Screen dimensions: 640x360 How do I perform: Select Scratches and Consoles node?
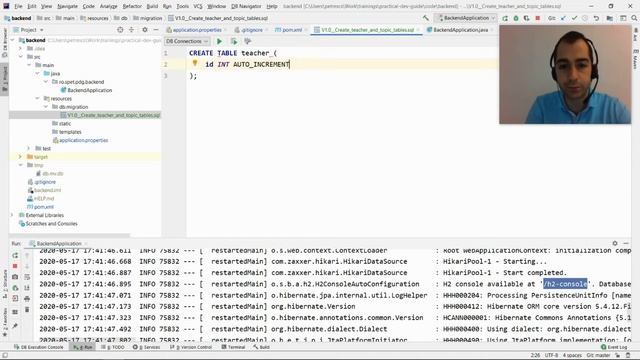coord(48,224)
